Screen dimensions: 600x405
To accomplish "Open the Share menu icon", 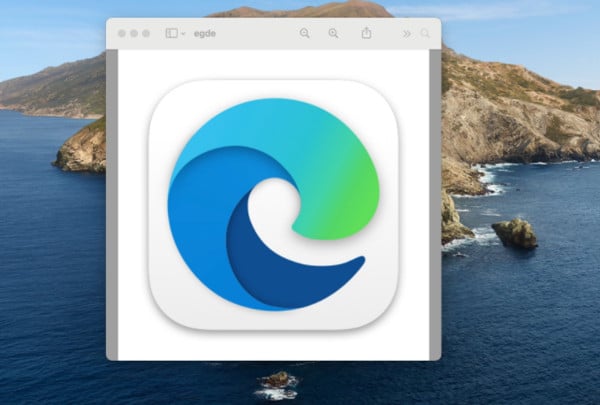I will (x=366, y=33).
